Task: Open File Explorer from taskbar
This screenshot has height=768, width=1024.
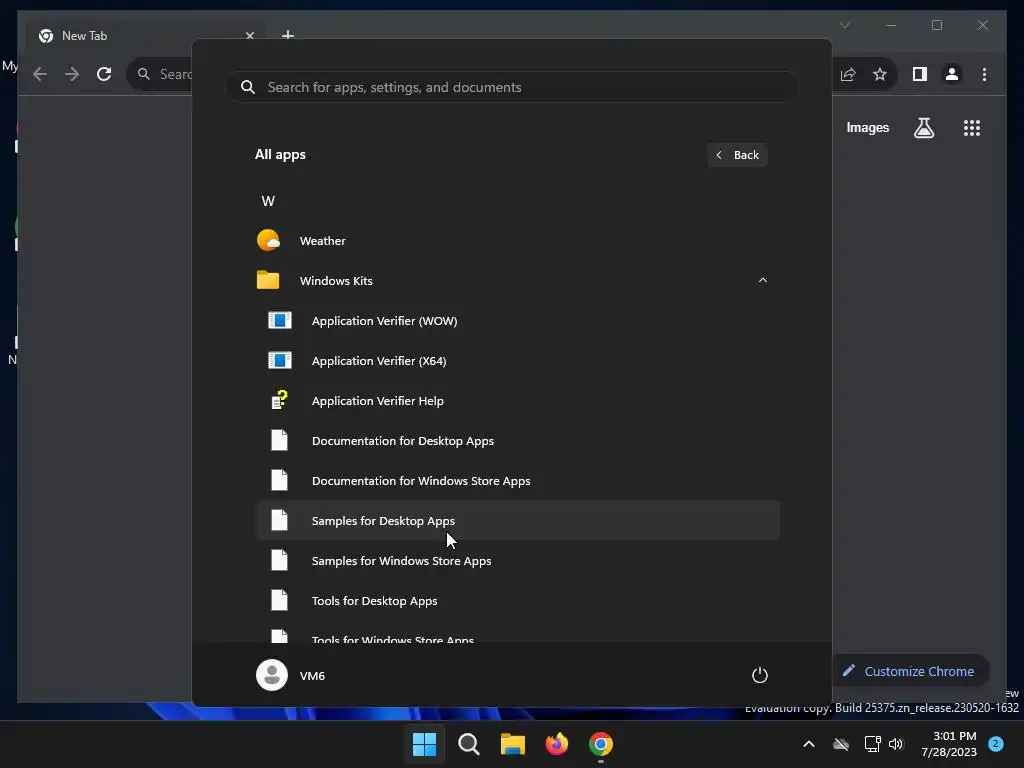Action: point(513,744)
